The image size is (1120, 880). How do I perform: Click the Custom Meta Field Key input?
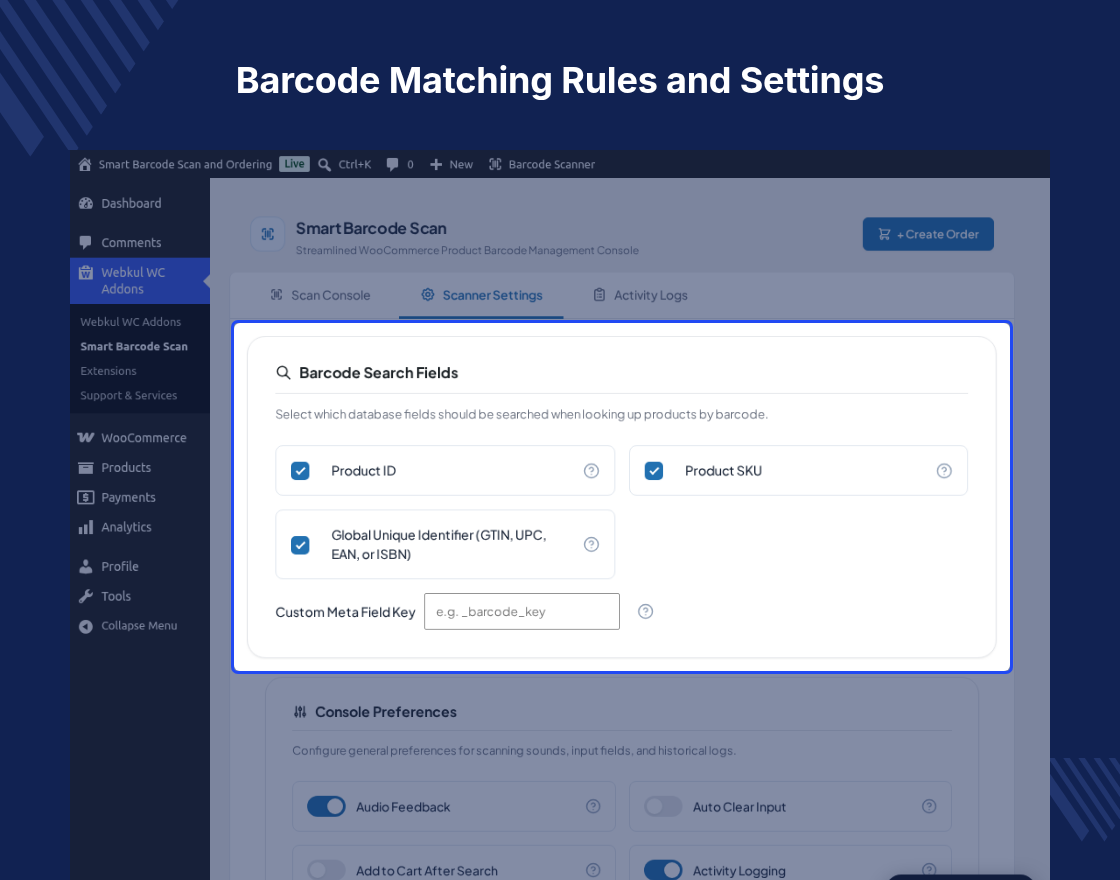click(521, 611)
